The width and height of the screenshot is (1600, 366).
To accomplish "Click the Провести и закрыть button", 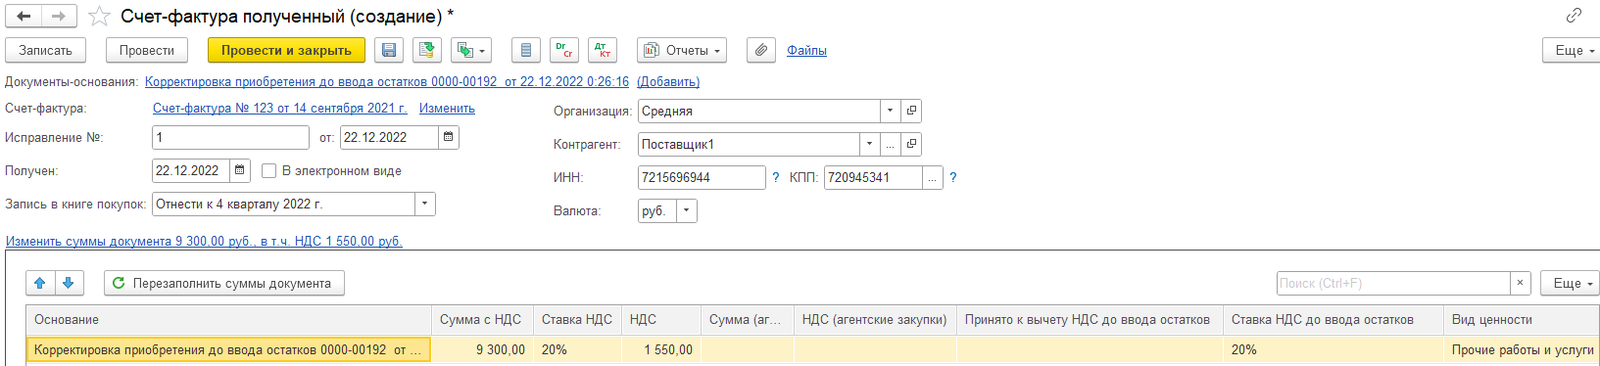I will tap(286, 50).
